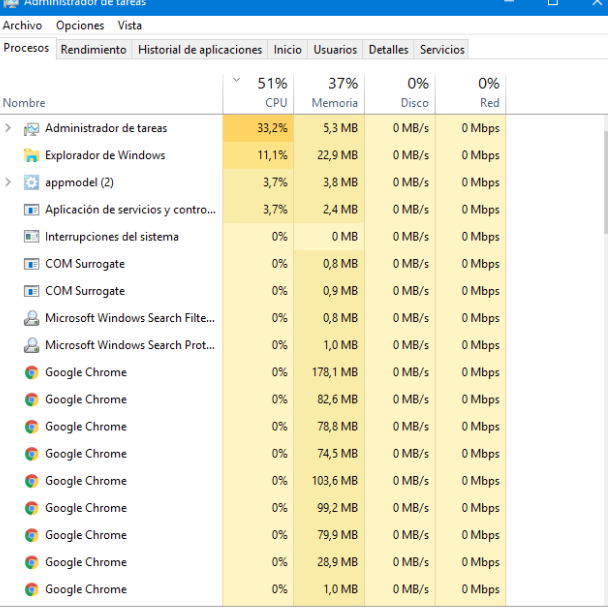
Task: Click Chrome icon in the 79,9 MB row
Action: [31, 535]
